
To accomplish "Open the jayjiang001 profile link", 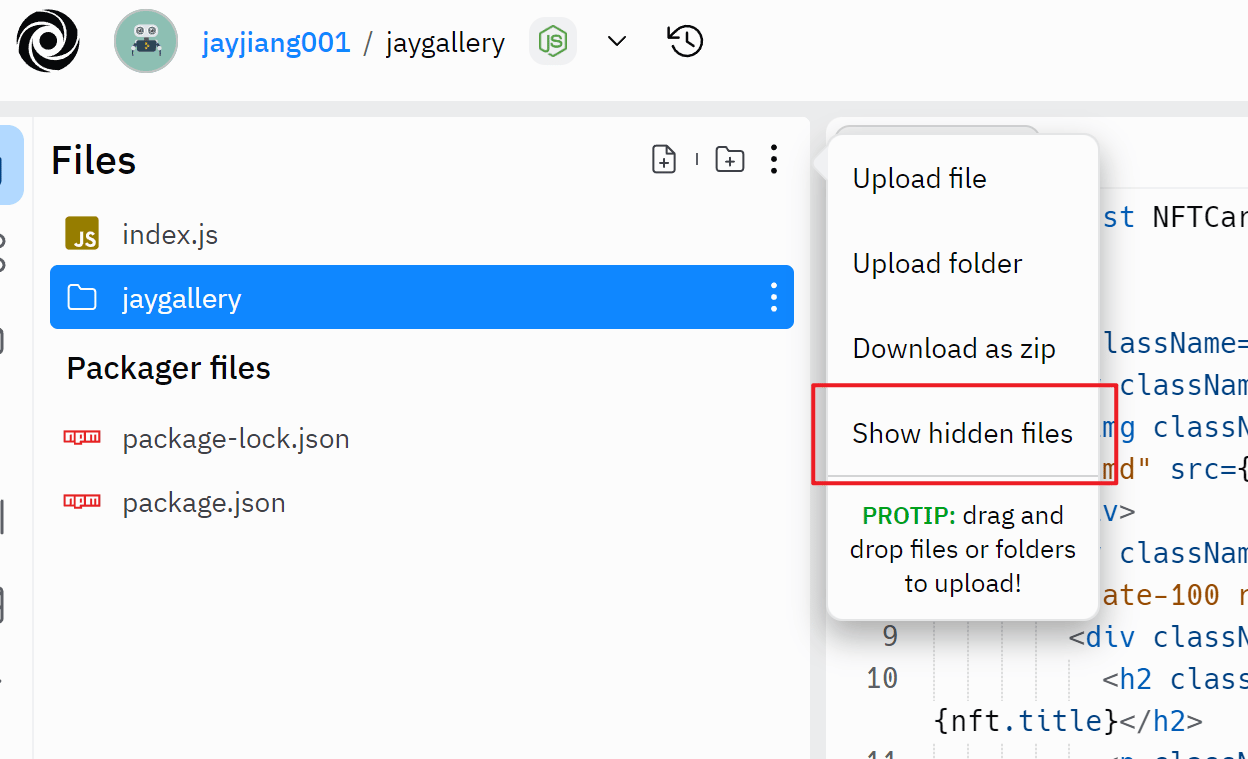I will click(276, 43).
